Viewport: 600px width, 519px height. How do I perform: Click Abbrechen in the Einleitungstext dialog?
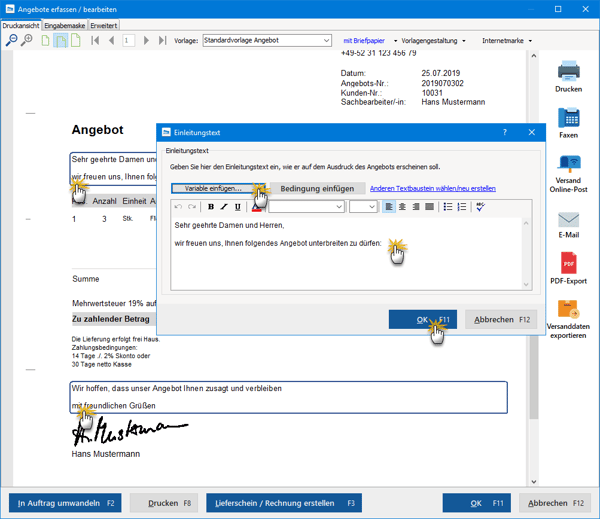[502, 319]
